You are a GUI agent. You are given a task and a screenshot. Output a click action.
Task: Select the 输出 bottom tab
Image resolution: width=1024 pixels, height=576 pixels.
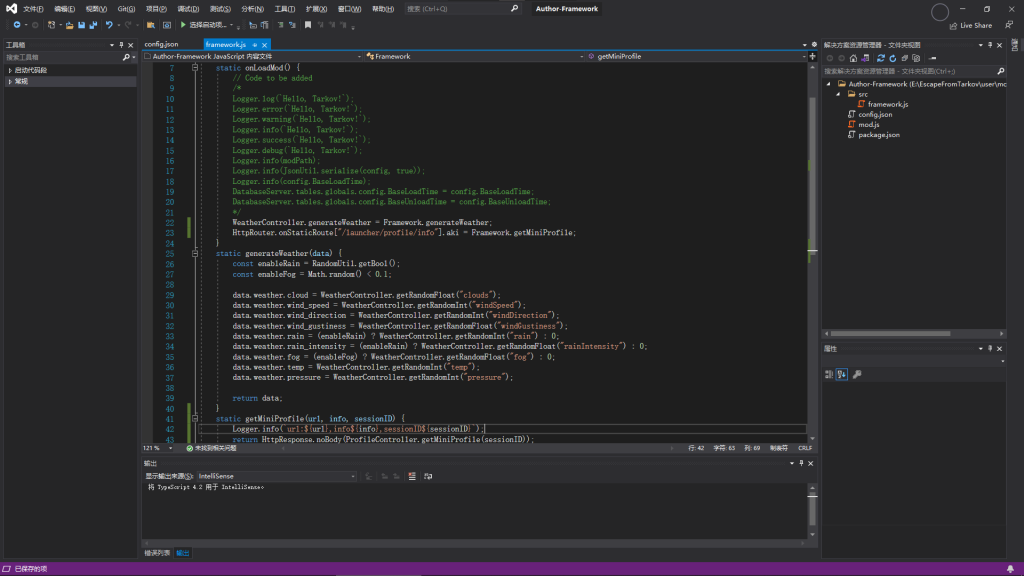pyautogui.click(x=182, y=553)
